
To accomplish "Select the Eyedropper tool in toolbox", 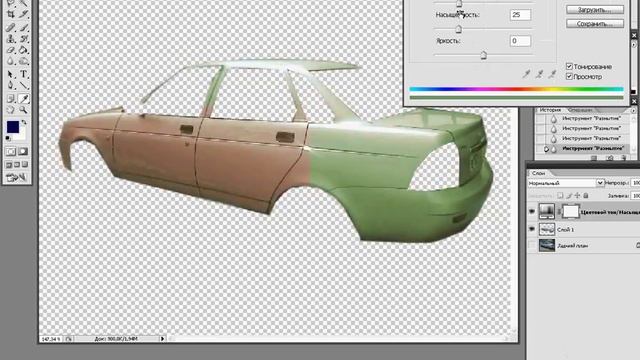I will pyautogui.click(x=24, y=98).
